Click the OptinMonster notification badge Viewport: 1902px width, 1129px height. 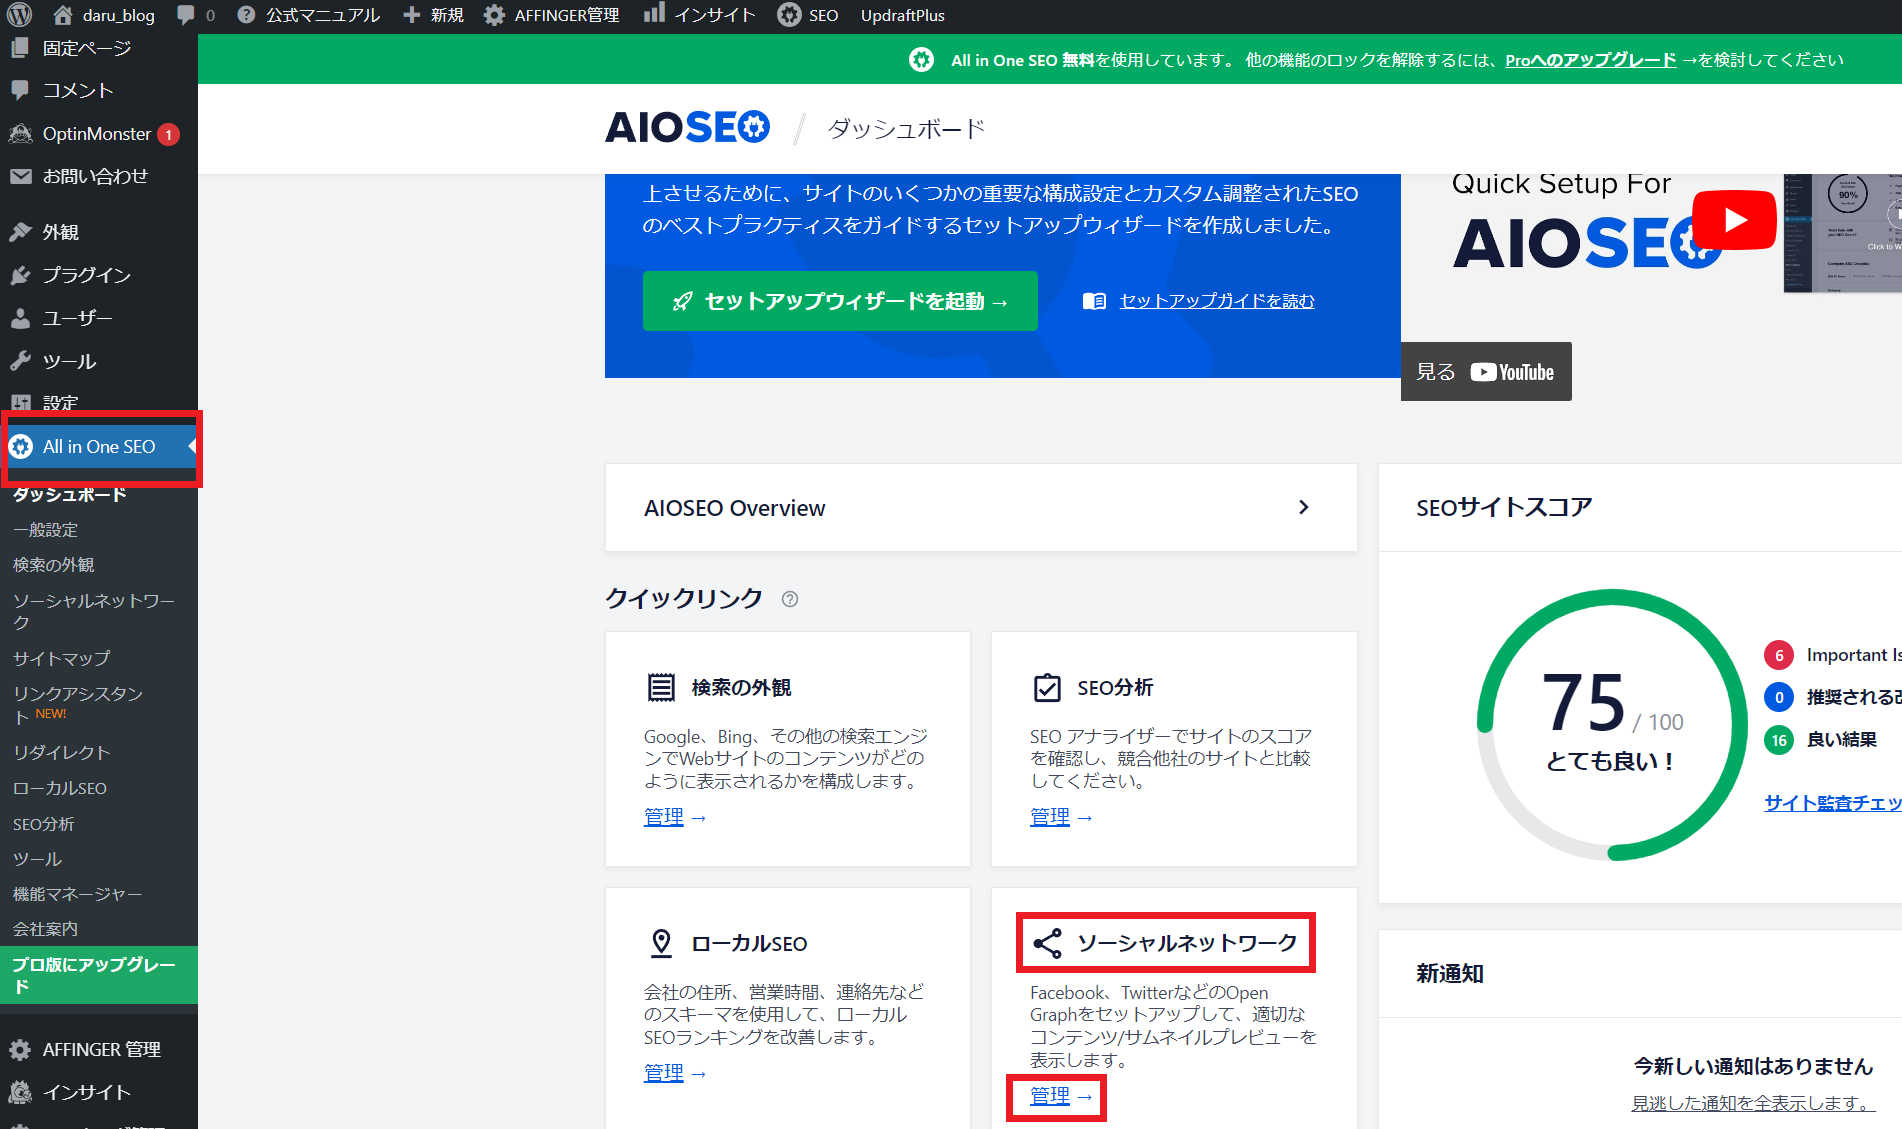[168, 134]
